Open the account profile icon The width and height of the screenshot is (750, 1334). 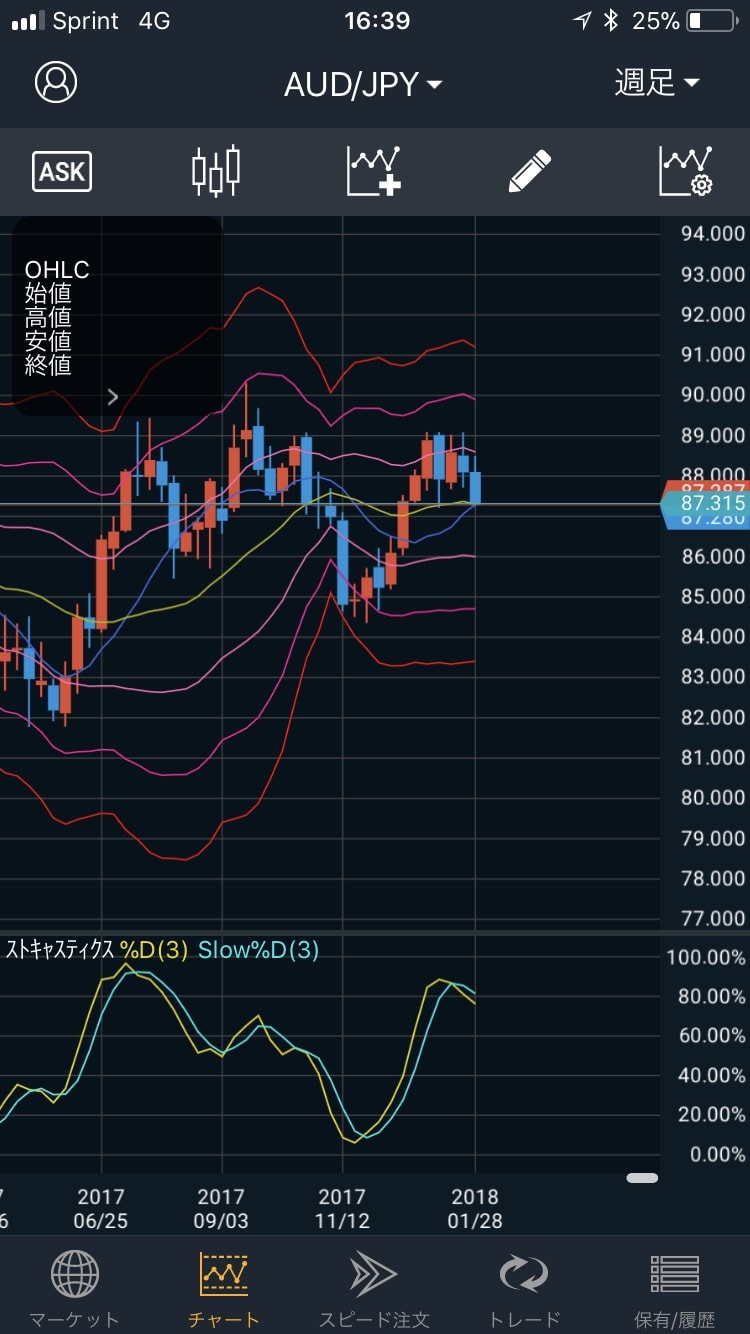(x=56, y=82)
